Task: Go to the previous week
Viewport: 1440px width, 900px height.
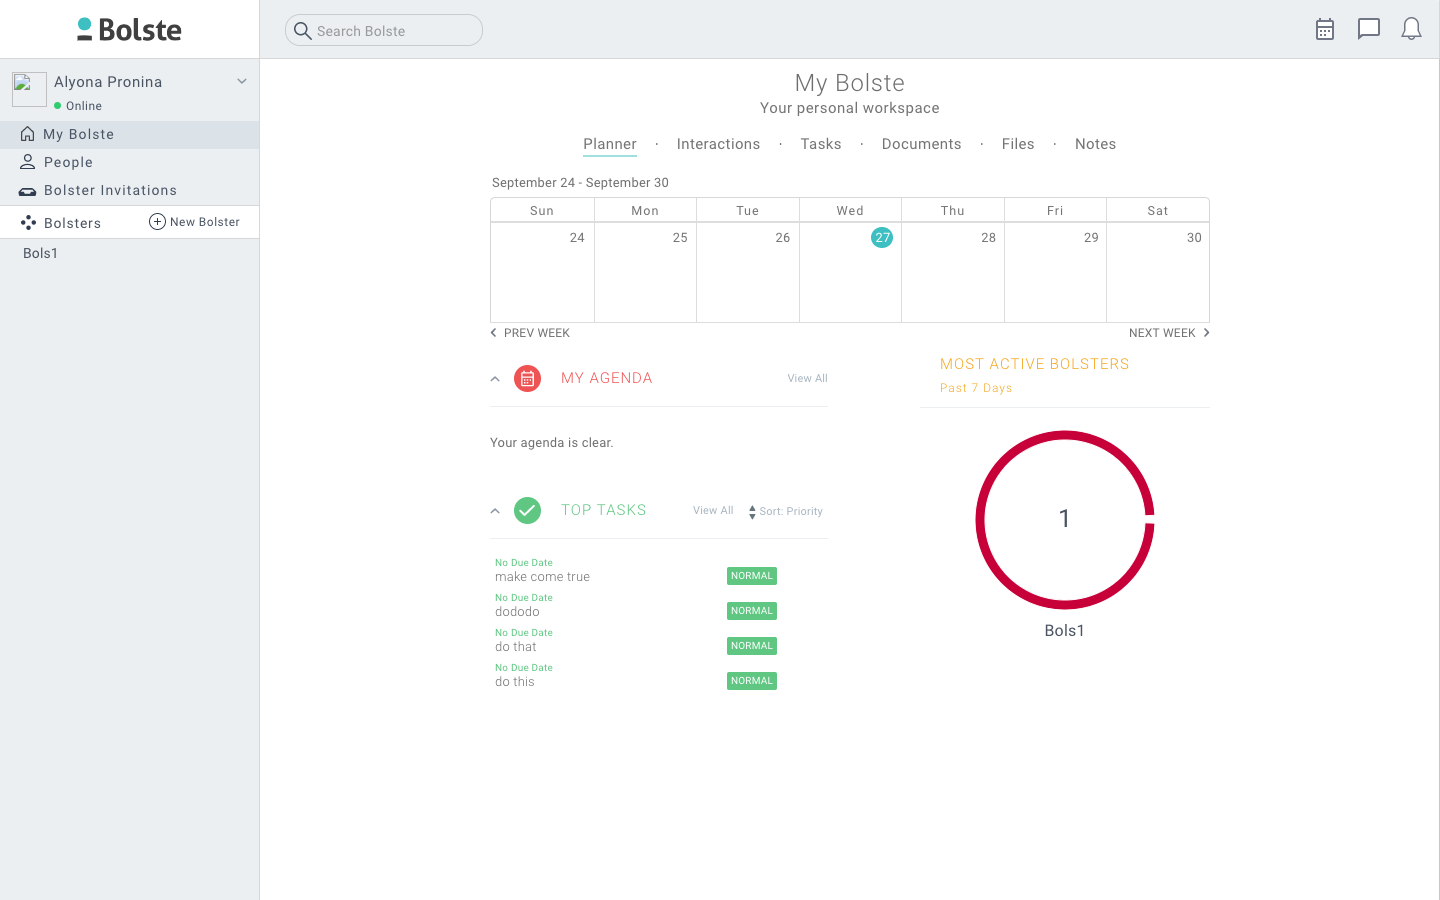Action: tap(530, 333)
